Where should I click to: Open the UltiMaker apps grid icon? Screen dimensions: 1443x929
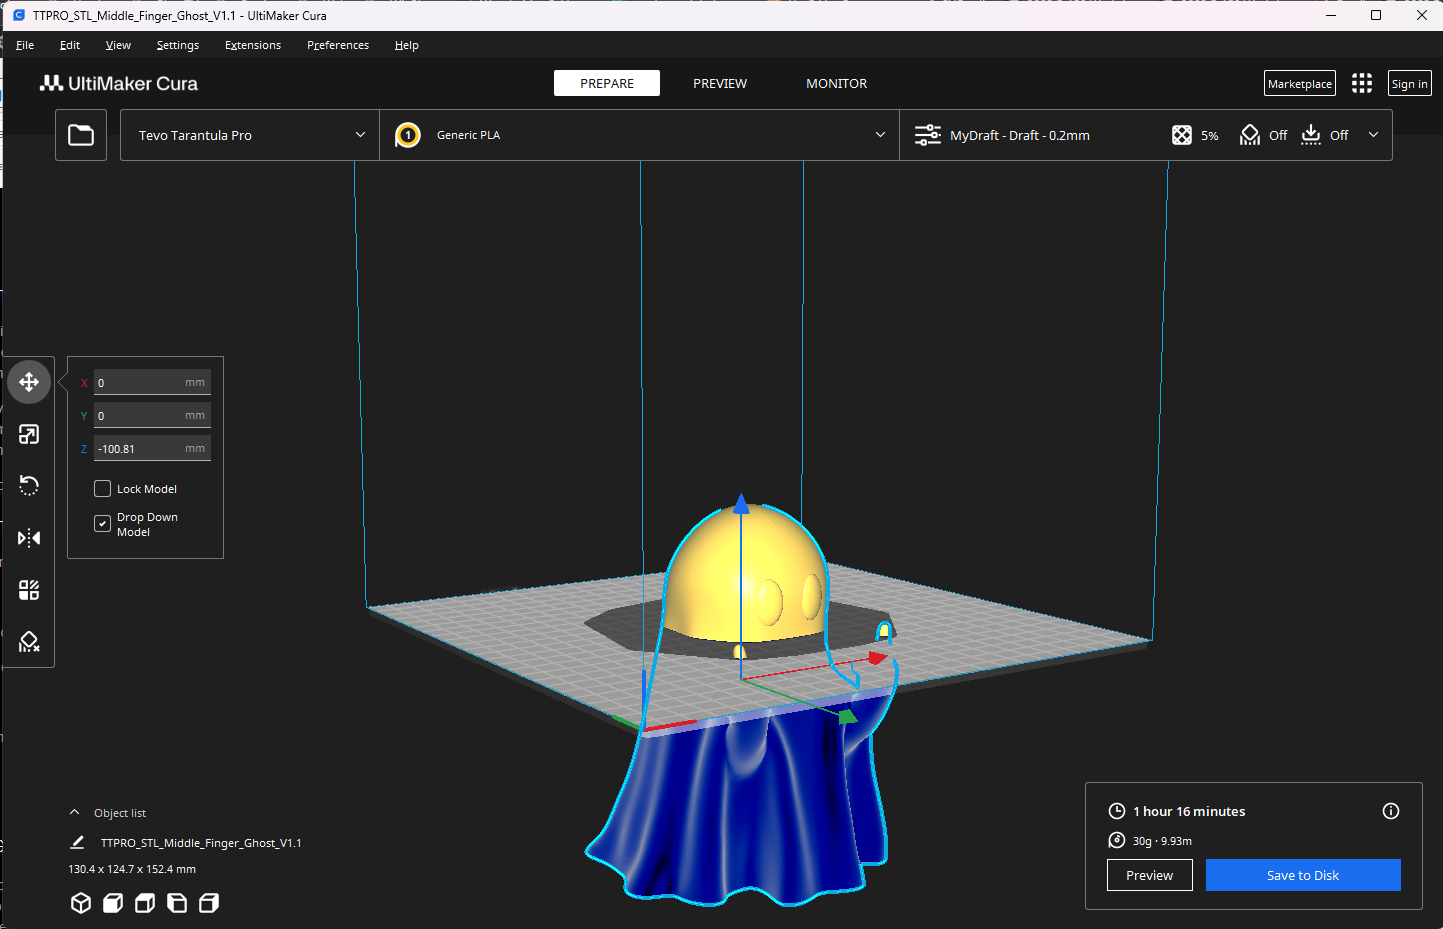[x=1361, y=84]
